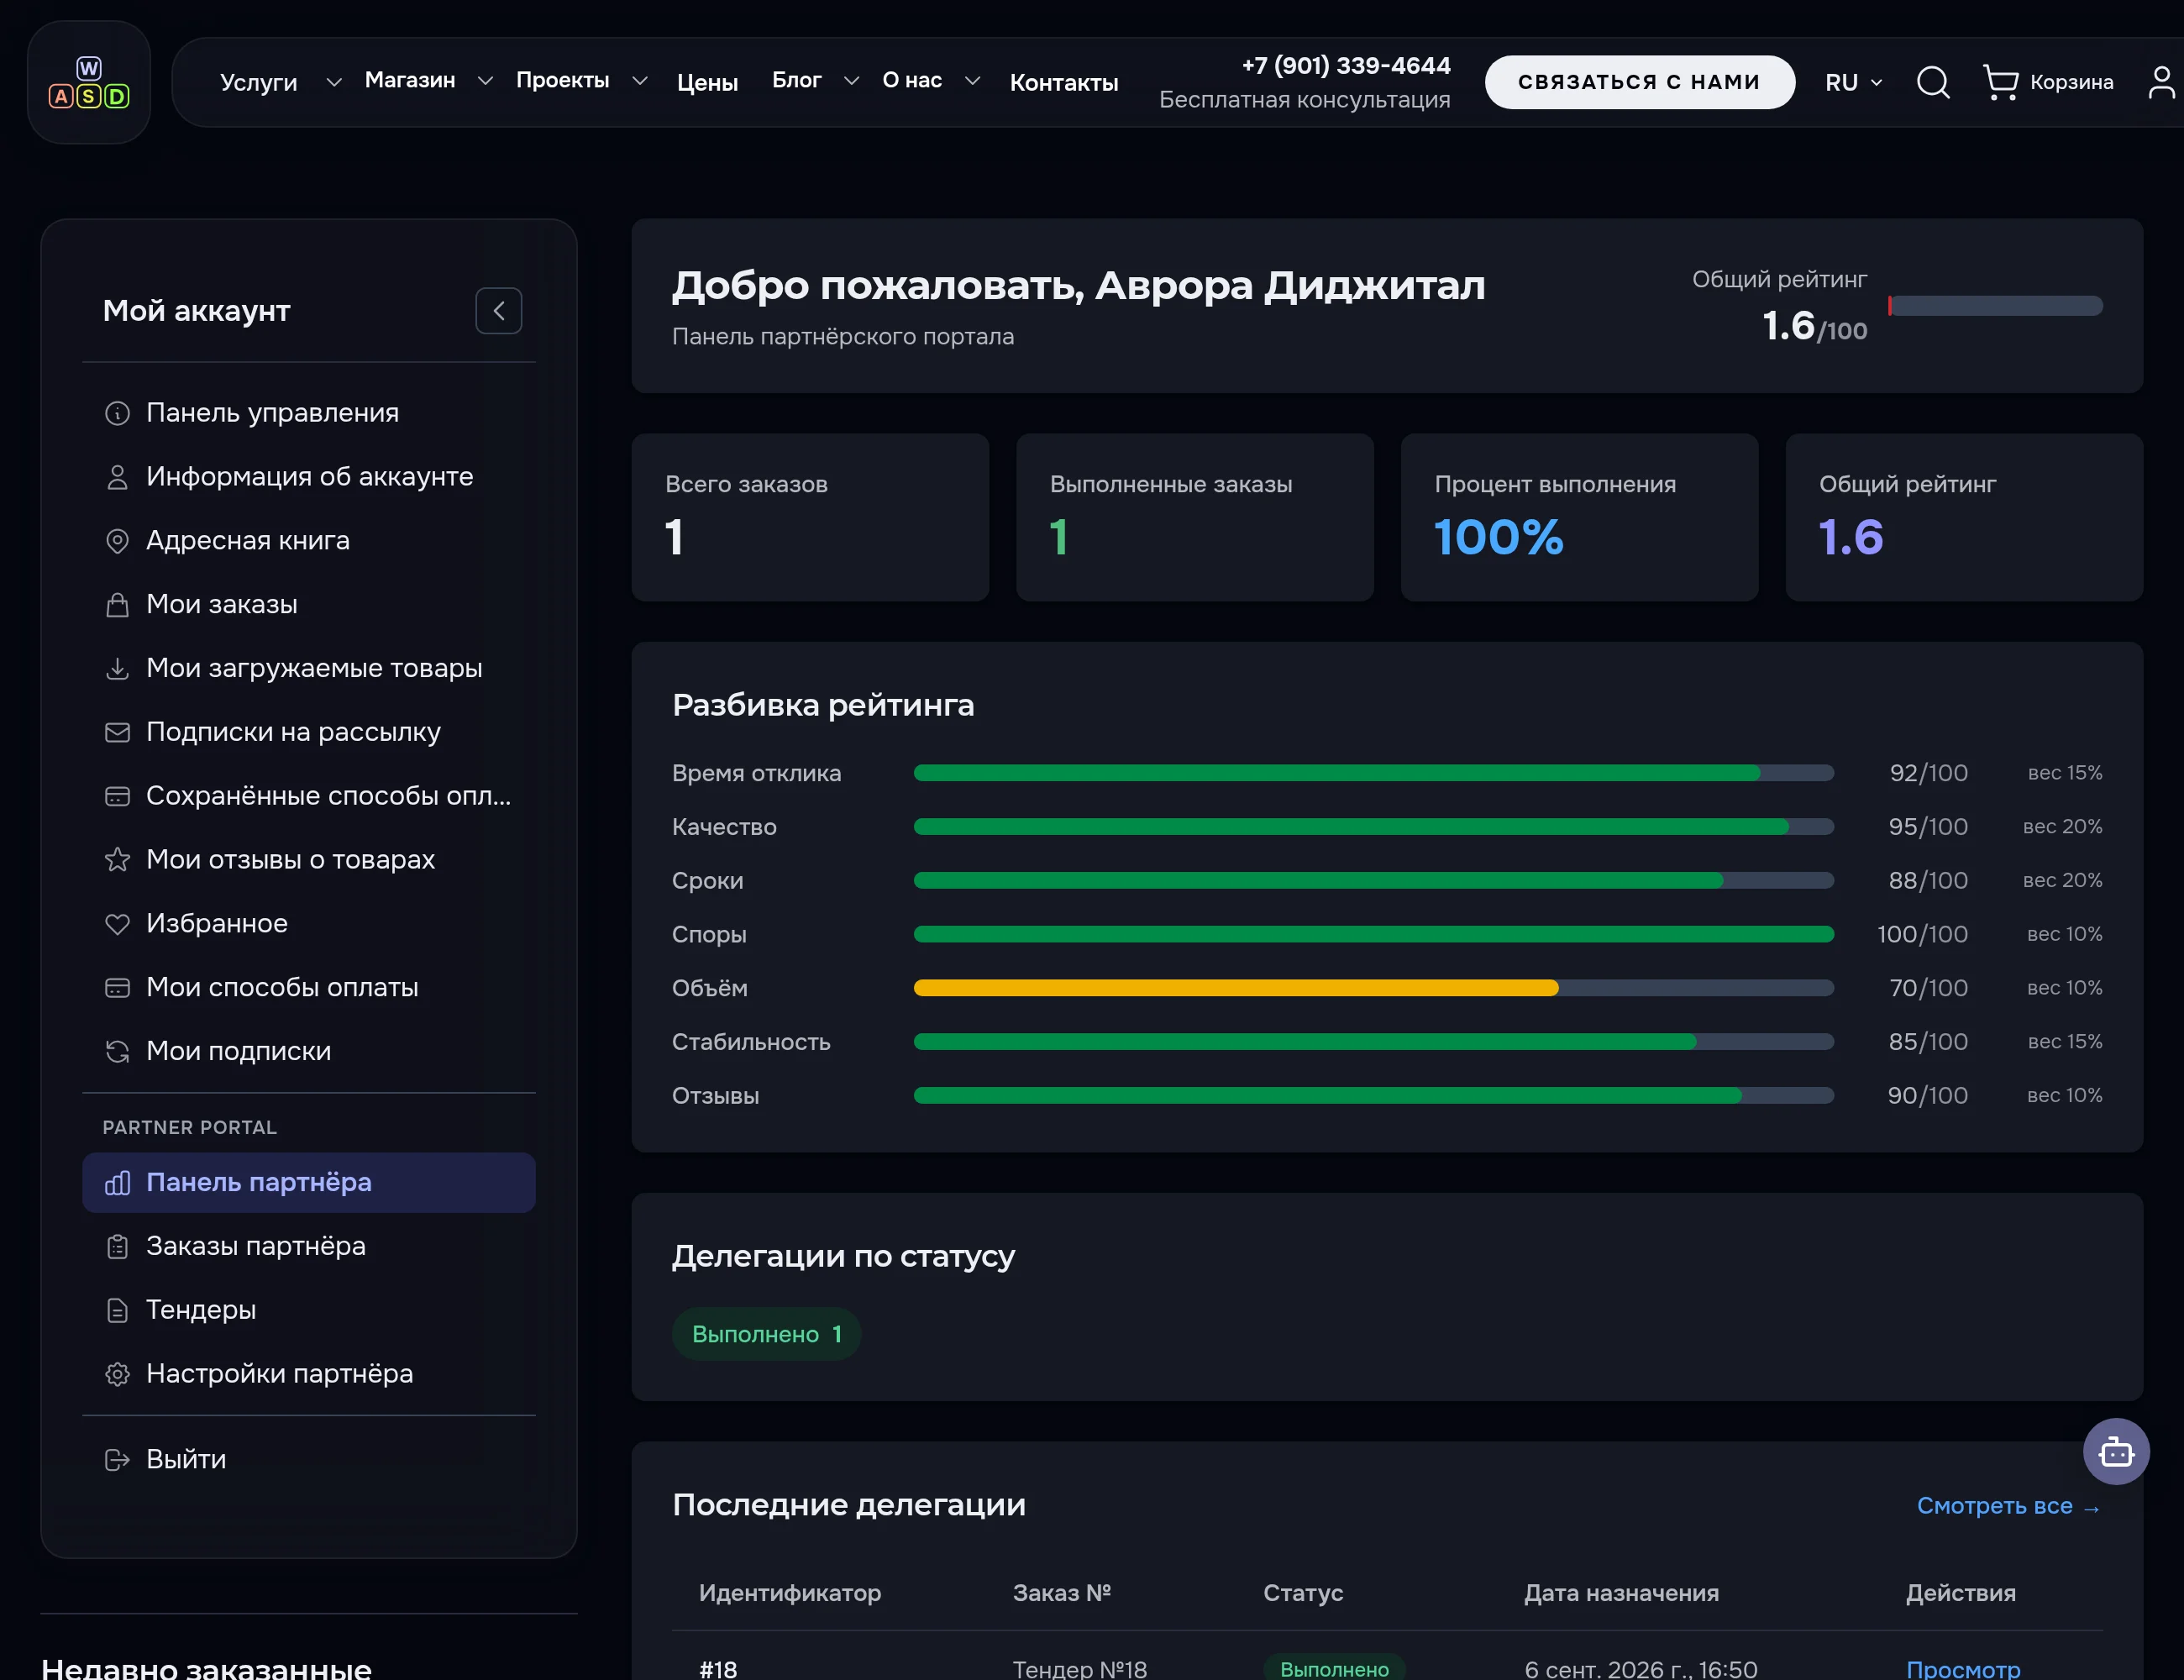Click the phone number +7 (901) 339-4644
This screenshot has width=2184, height=1680.
pos(1345,66)
